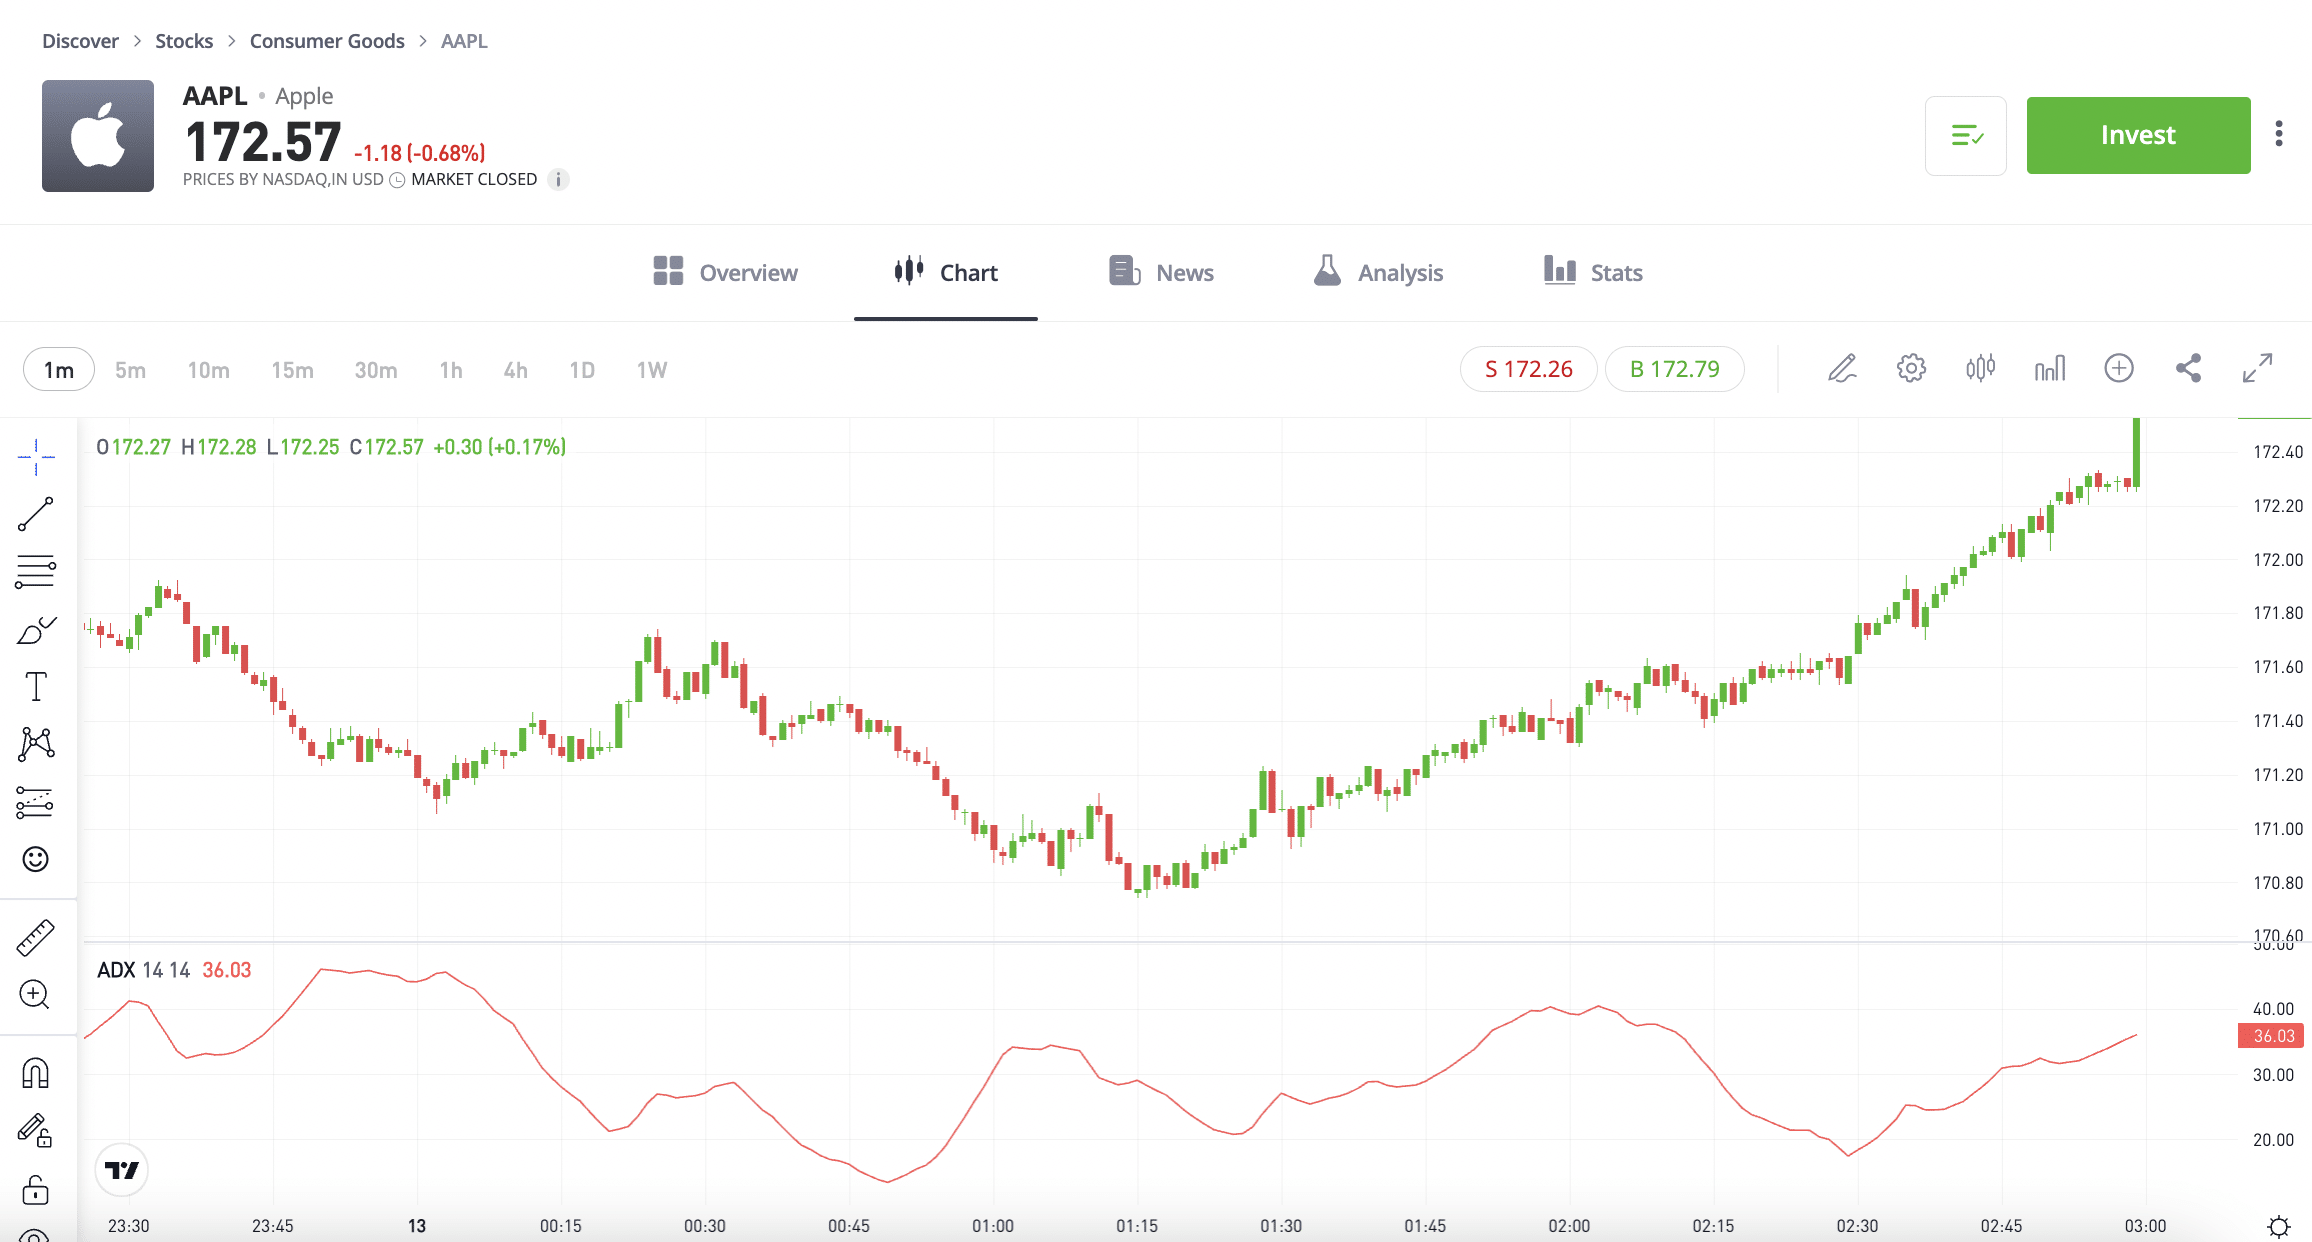Screen dimensions: 2312x1242
Task: Select the crosshair cursor tool
Action: coord(36,457)
